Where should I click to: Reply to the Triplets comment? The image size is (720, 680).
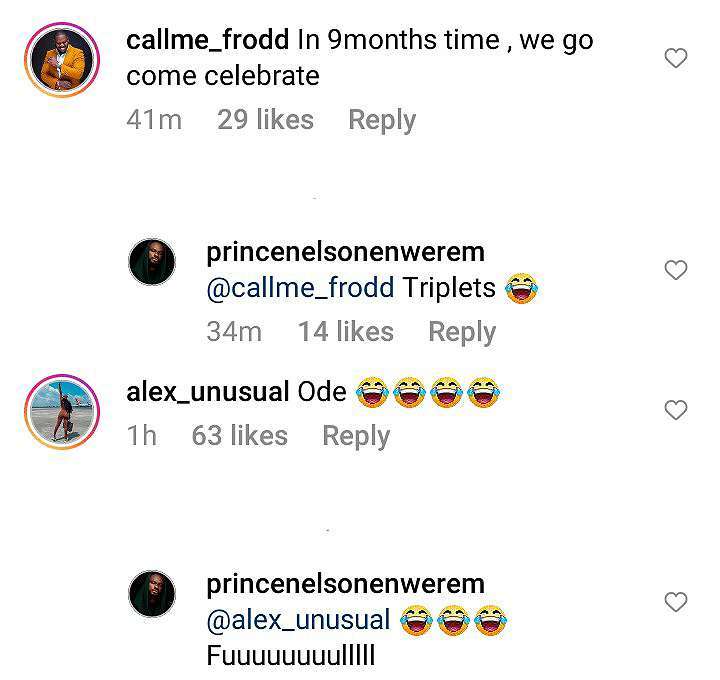461,332
